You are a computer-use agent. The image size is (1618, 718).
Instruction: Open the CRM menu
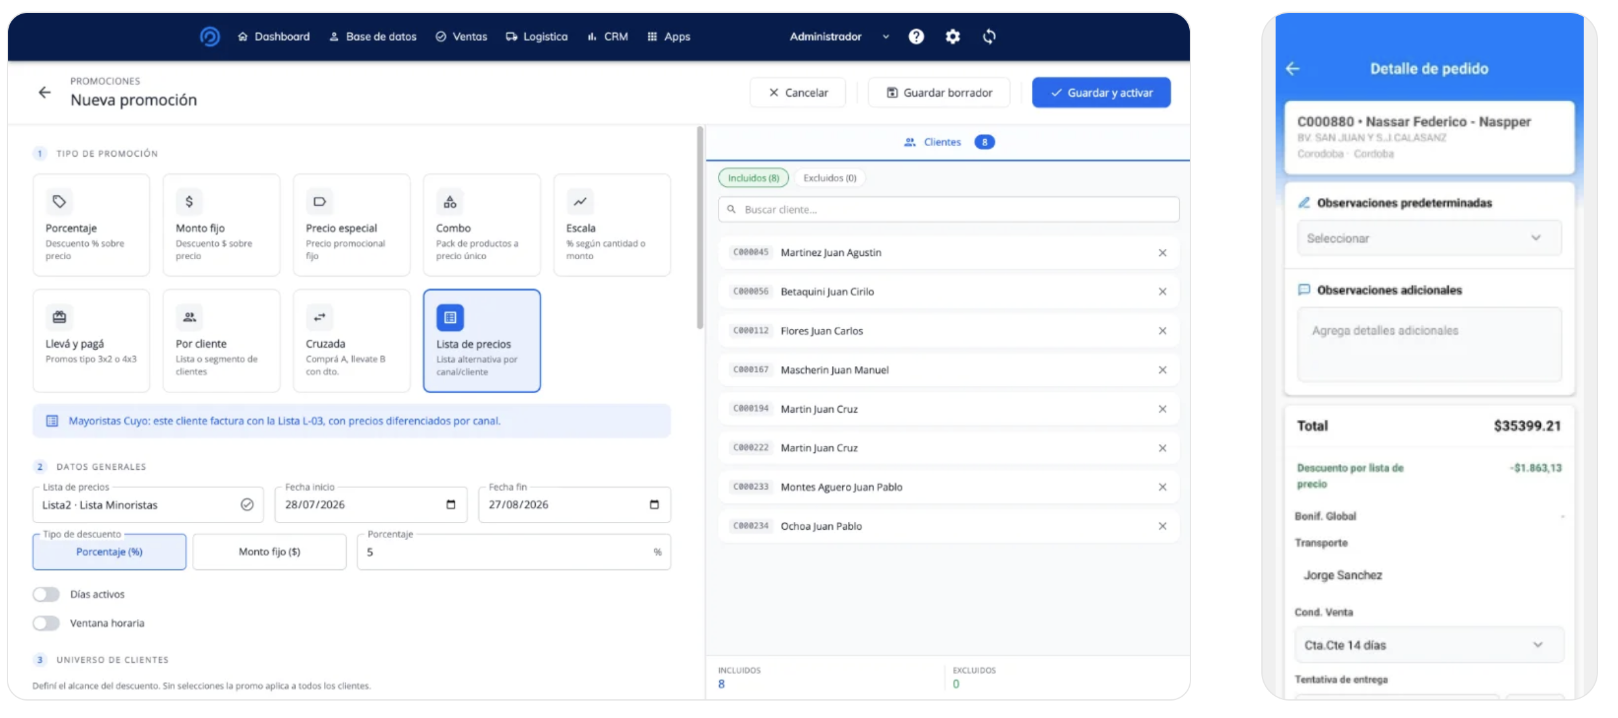point(607,37)
